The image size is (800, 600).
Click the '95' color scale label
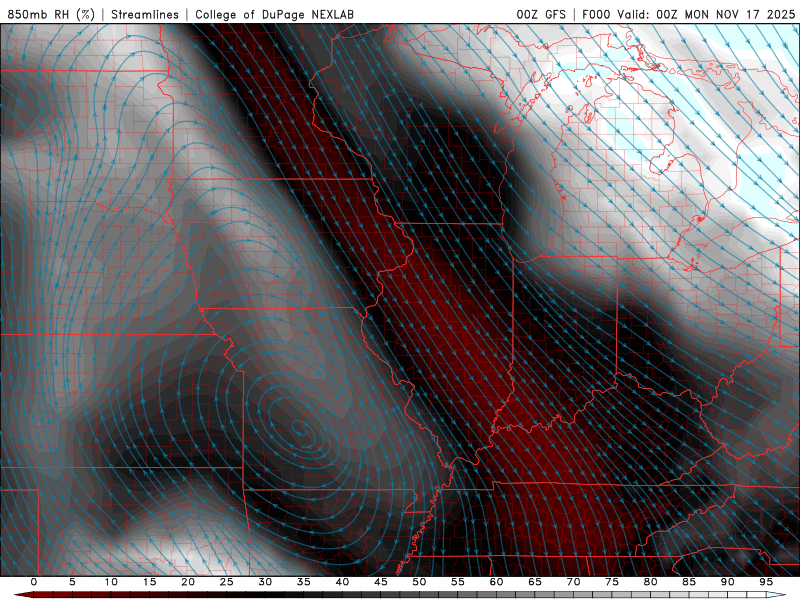click(x=766, y=582)
